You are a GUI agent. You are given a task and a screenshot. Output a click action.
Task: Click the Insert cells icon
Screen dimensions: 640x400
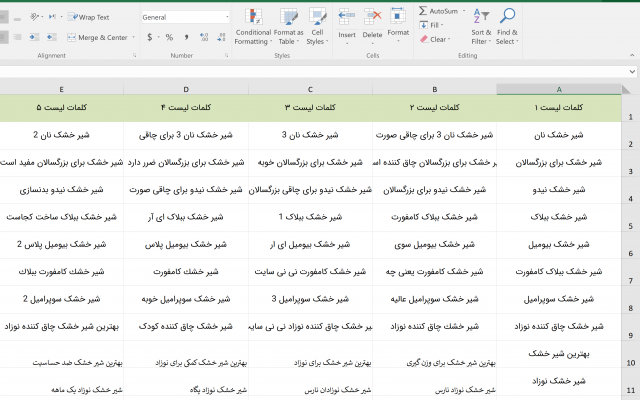(x=347, y=17)
